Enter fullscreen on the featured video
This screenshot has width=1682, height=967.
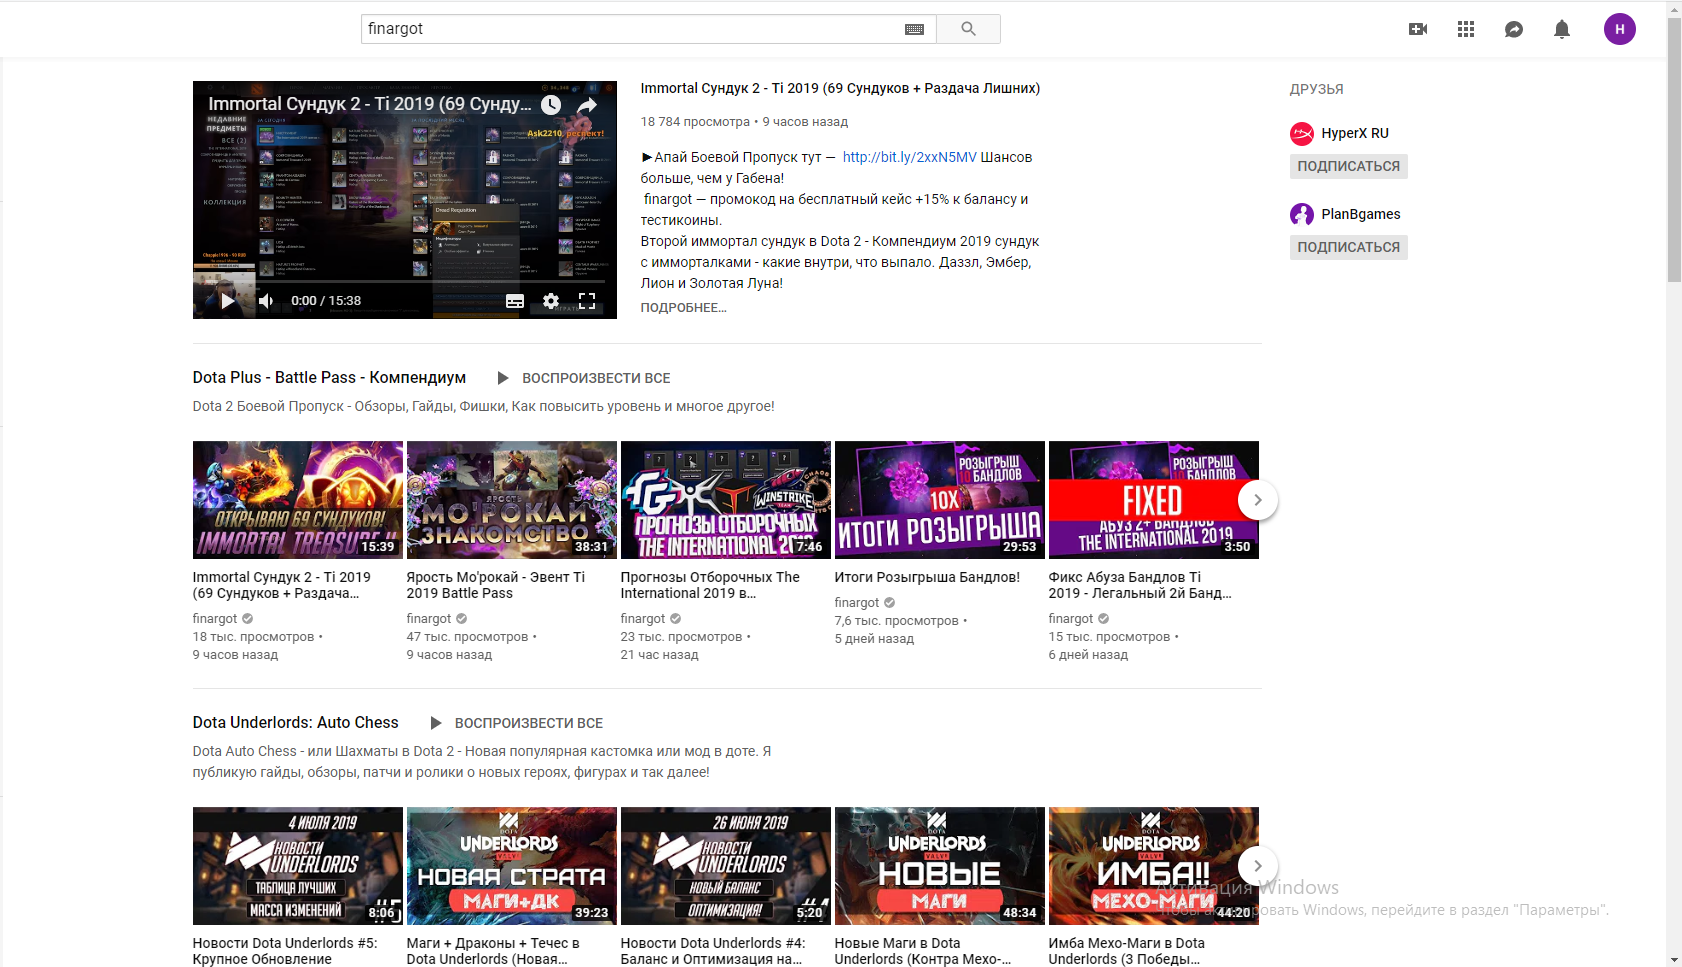[x=587, y=300]
